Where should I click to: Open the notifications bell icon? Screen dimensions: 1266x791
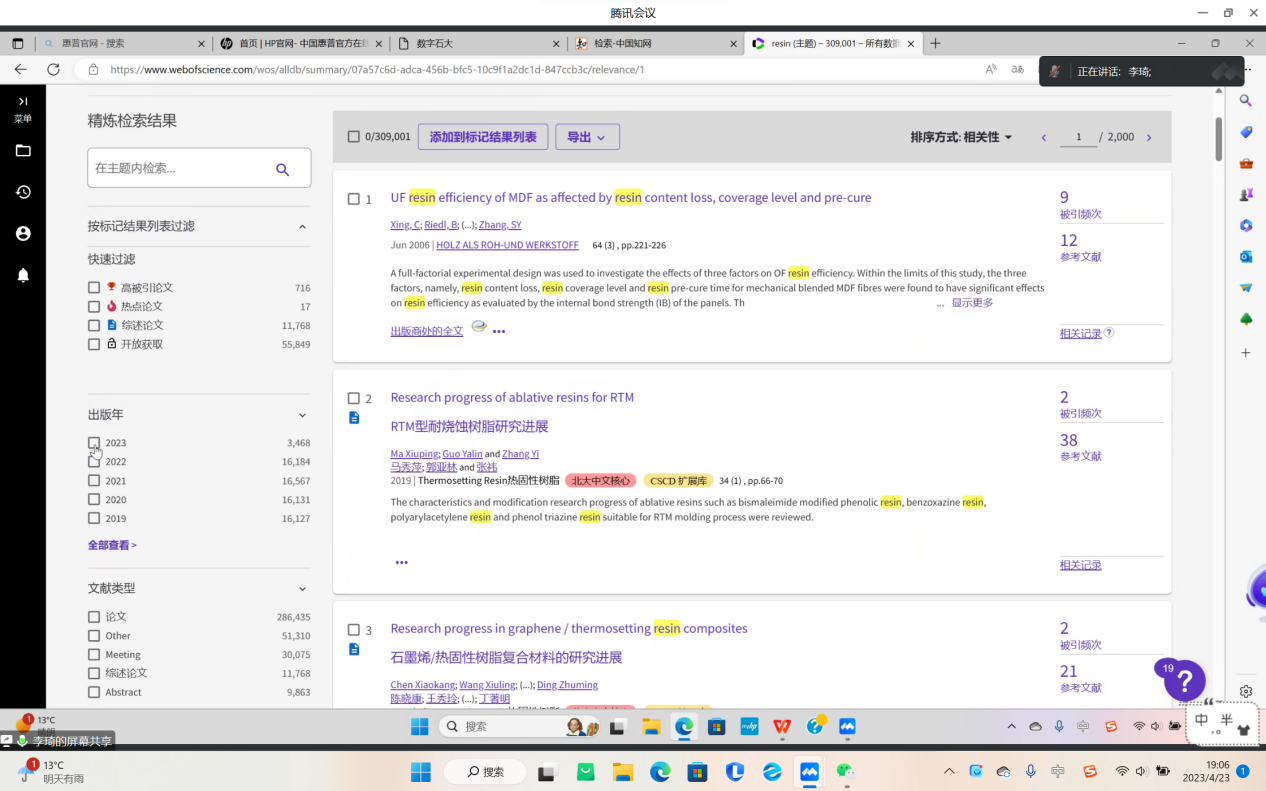(23, 275)
